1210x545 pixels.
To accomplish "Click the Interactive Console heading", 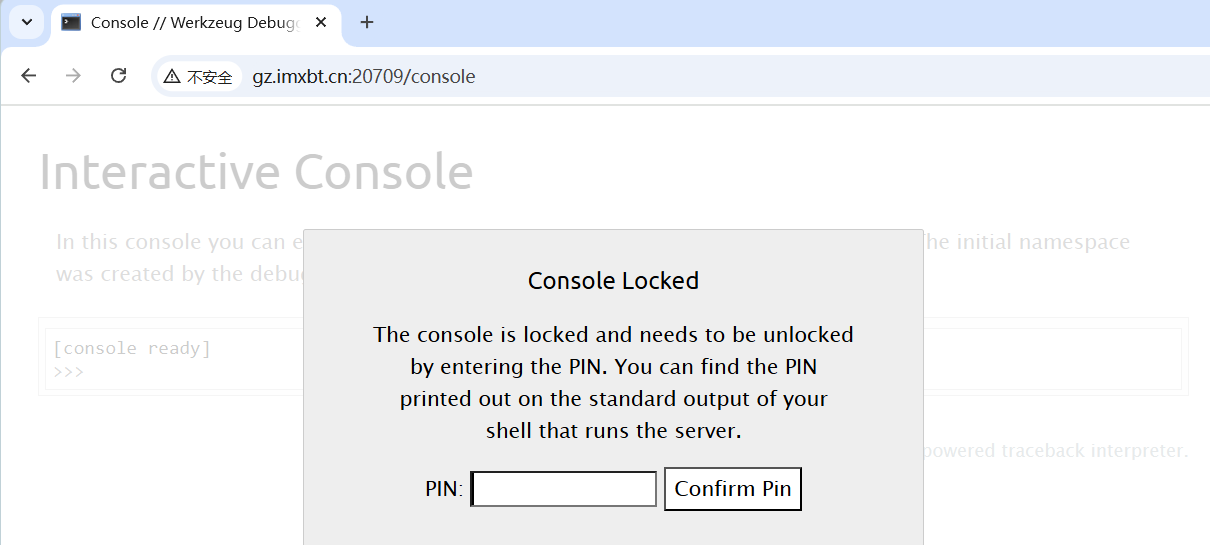I will point(256,172).
